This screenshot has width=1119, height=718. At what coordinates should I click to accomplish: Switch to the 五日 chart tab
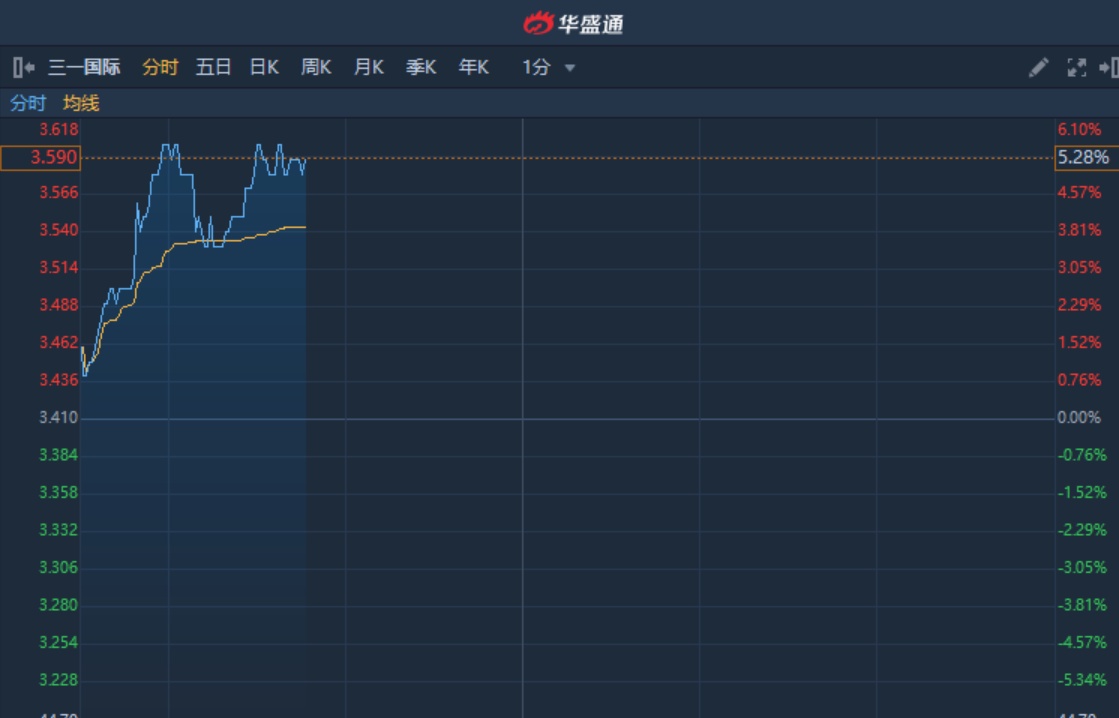click(213, 68)
